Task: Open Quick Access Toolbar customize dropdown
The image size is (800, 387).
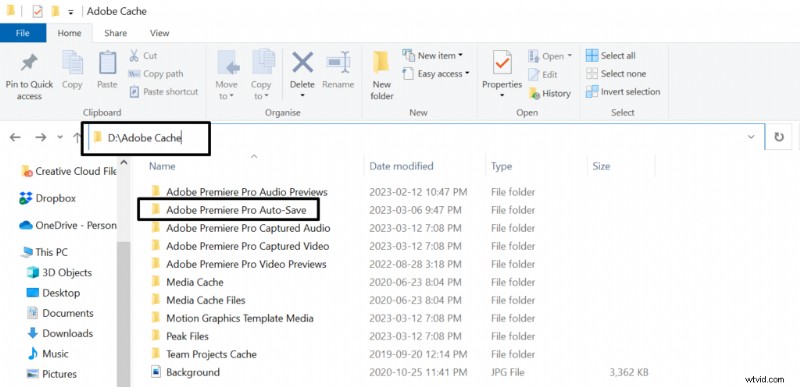Action: (x=71, y=12)
